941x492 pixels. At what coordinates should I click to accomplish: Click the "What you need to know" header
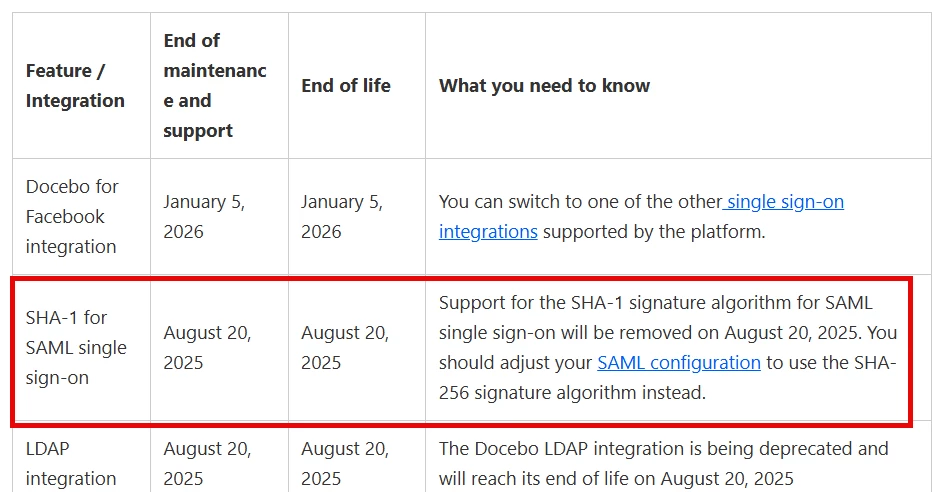544,86
